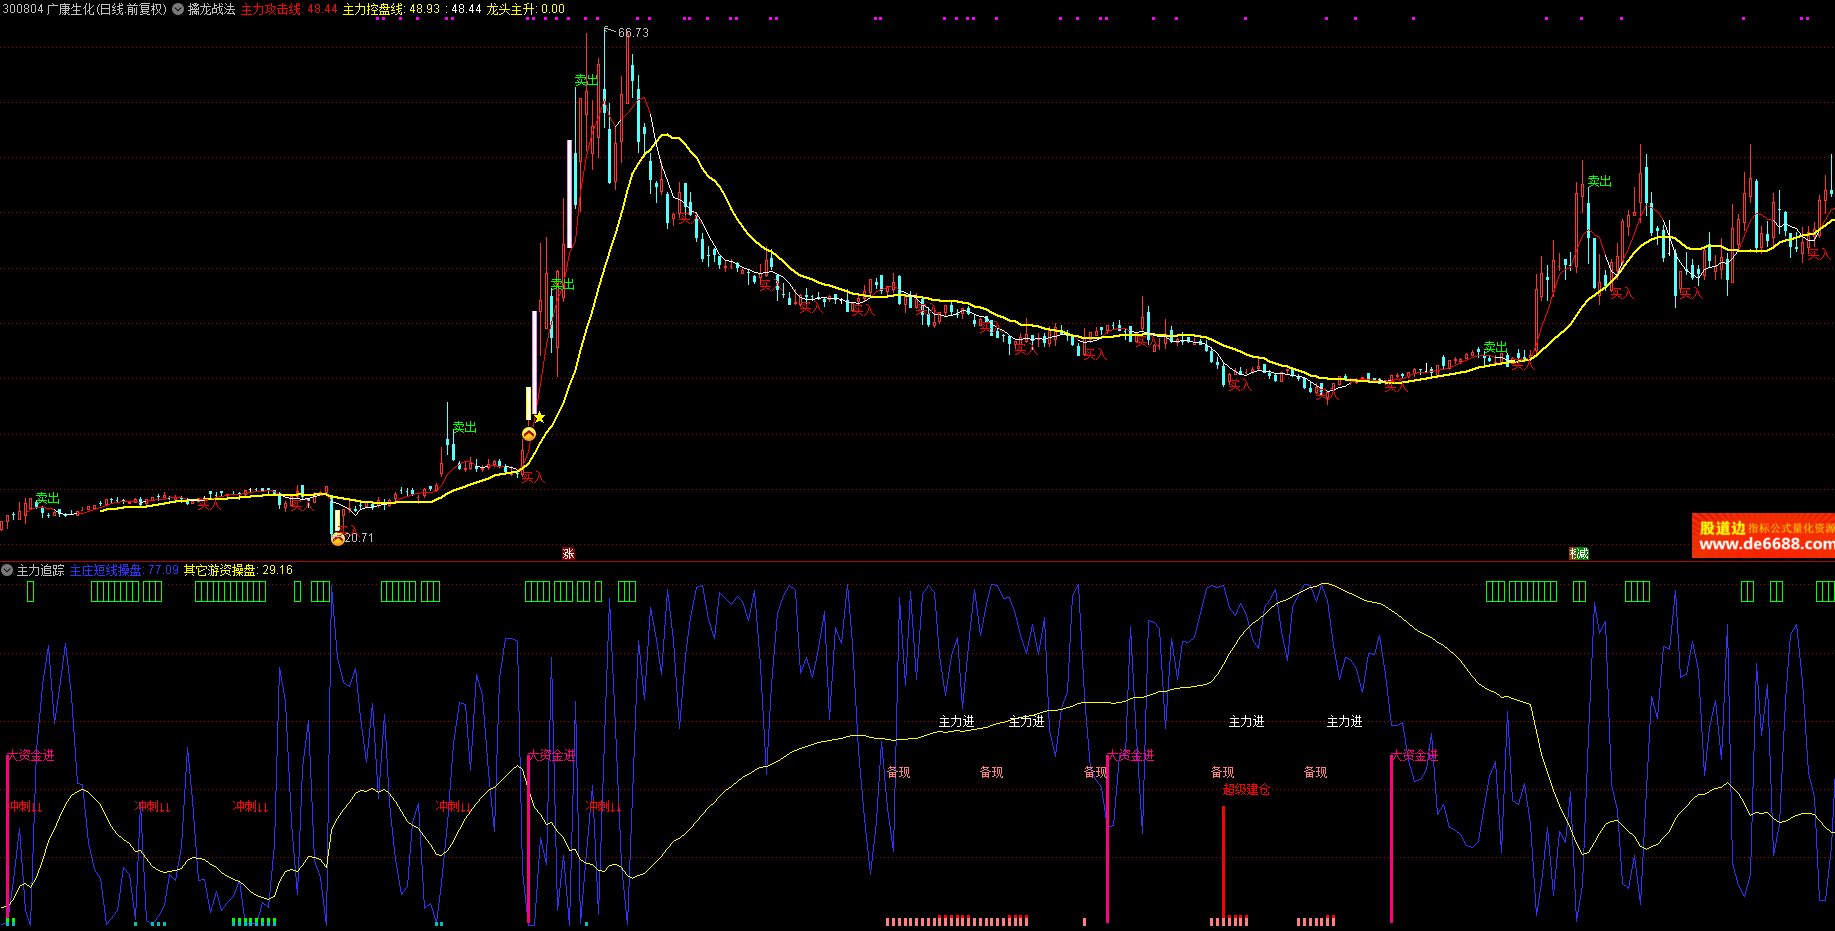Click the 买入 label under the yellow star
The image size is (1835, 931).
tap(533, 477)
